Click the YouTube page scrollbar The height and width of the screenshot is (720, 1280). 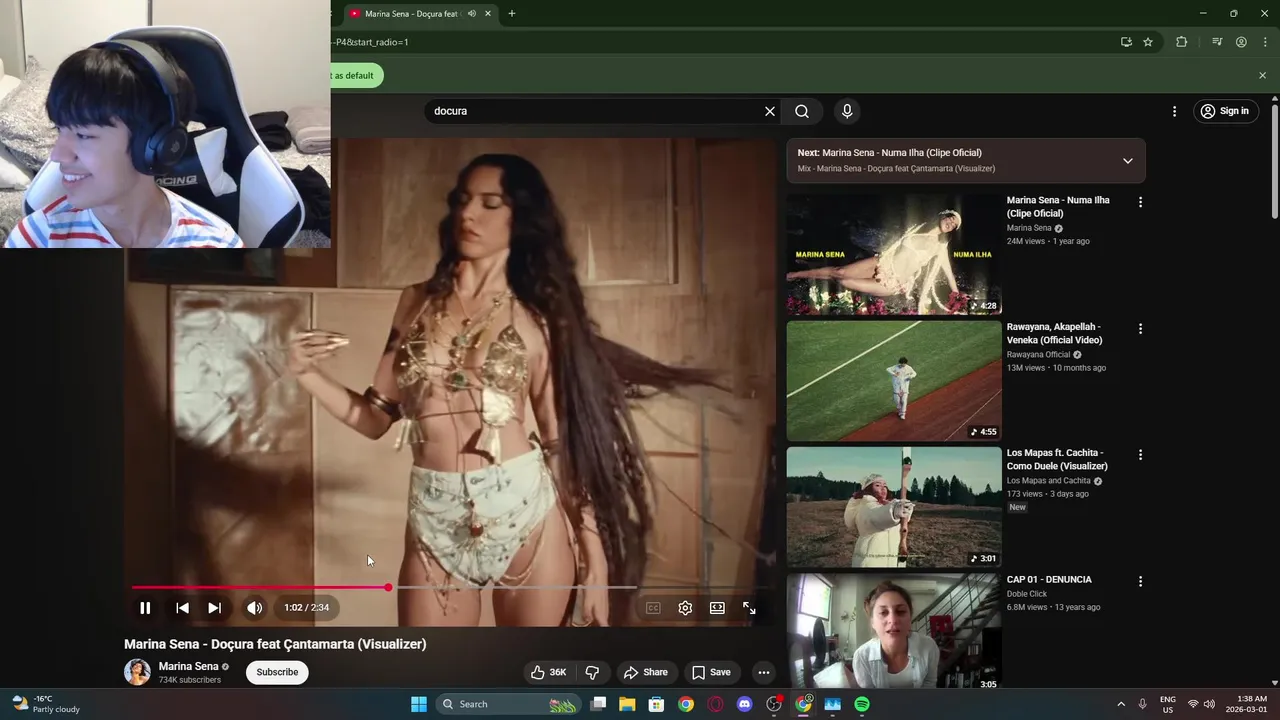1275,160
